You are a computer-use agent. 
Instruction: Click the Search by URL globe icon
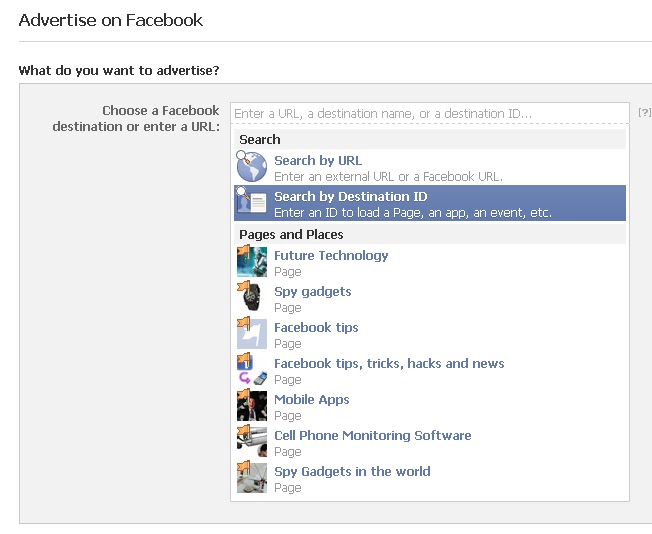(252, 167)
